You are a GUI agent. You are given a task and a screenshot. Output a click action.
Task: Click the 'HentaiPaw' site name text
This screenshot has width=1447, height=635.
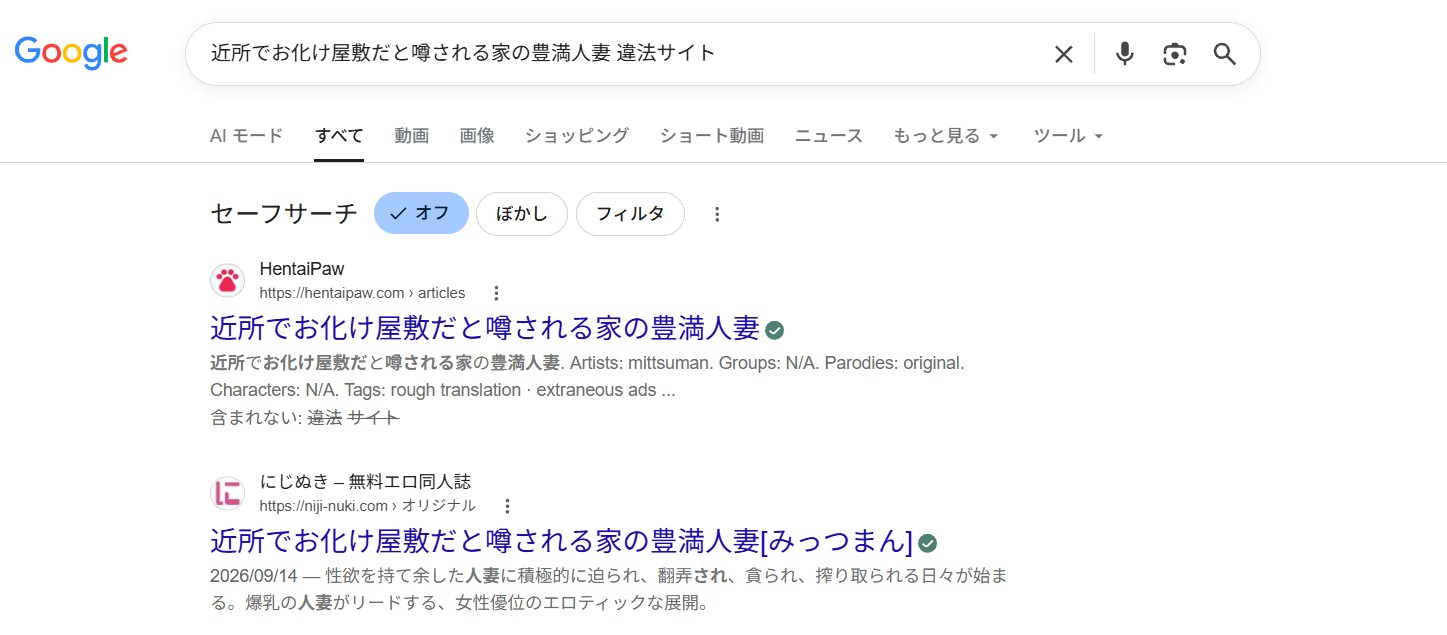point(302,269)
